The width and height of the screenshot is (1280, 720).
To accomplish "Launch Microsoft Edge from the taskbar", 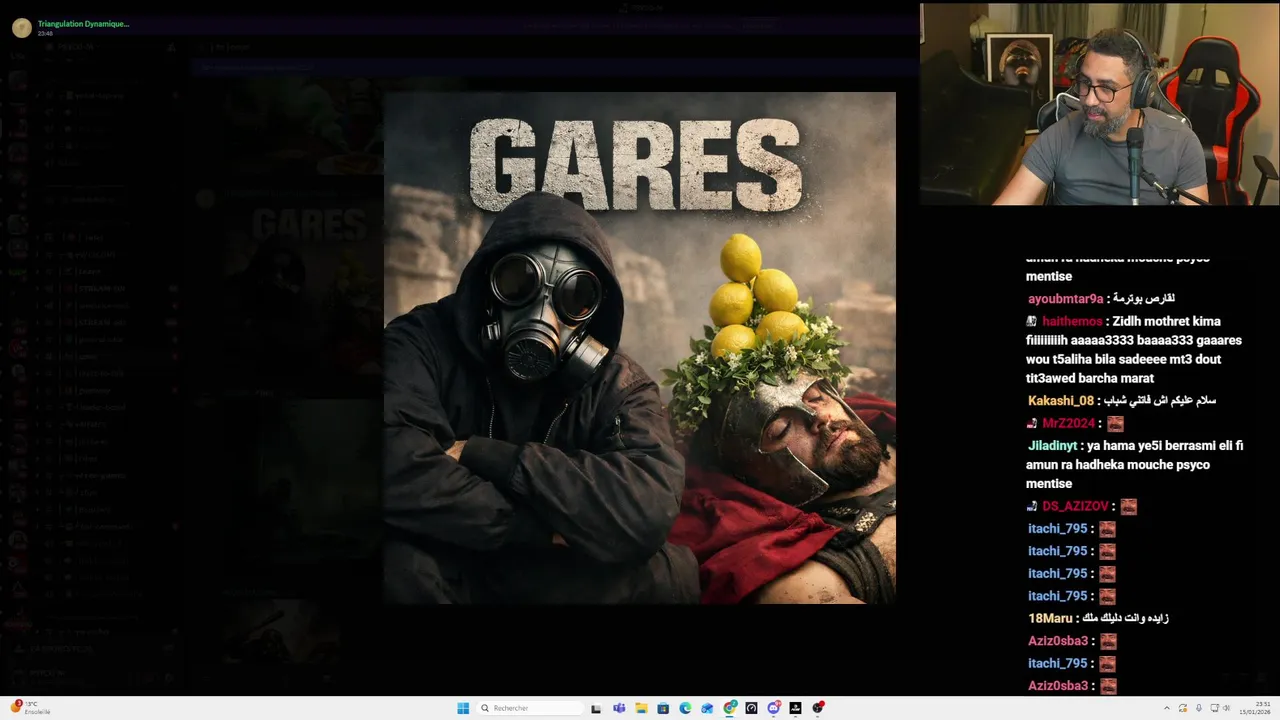I will point(685,708).
